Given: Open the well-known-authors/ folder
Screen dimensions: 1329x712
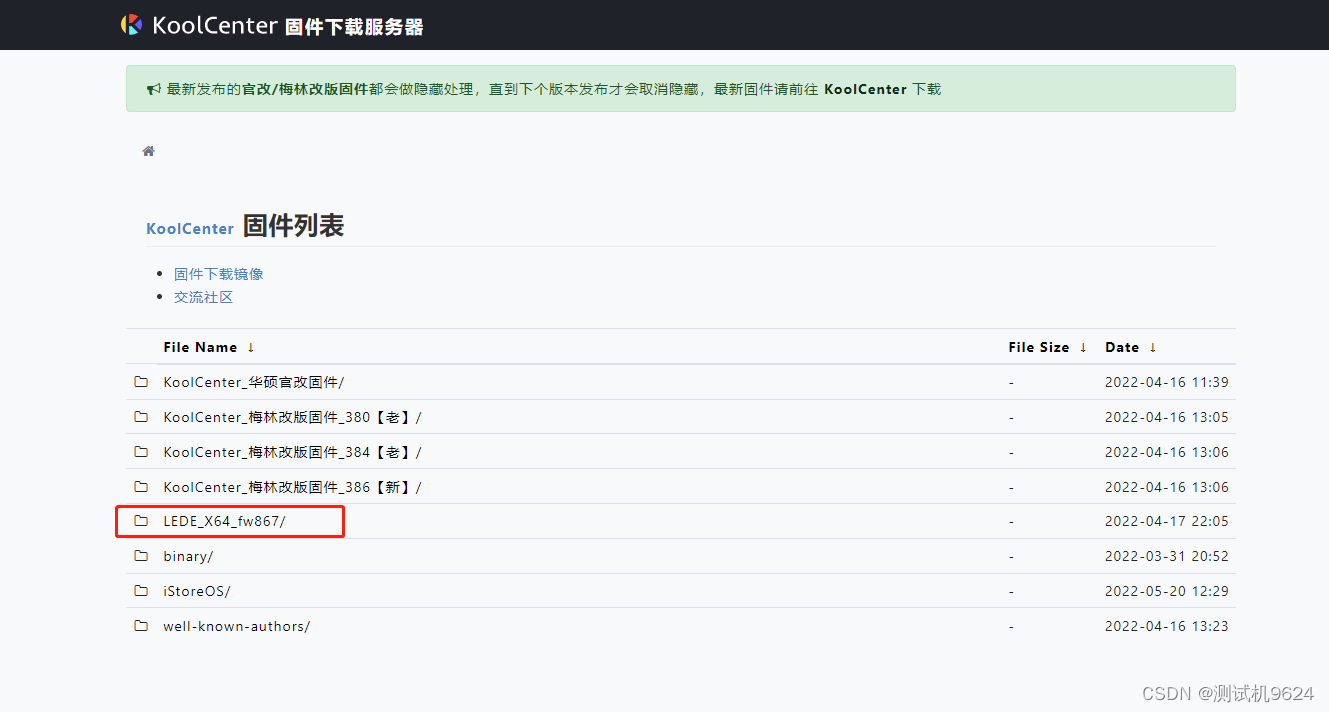Looking at the screenshot, I should [237, 626].
